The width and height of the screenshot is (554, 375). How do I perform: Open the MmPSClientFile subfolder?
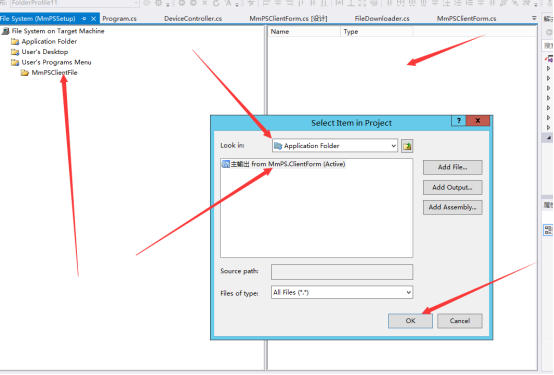(49, 72)
